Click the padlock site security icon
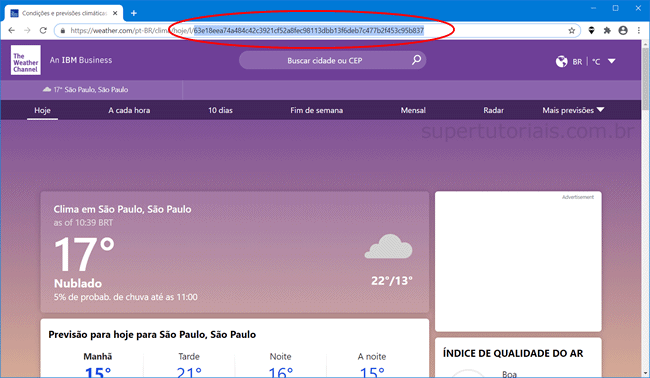This screenshot has width=650, height=378. point(63,30)
